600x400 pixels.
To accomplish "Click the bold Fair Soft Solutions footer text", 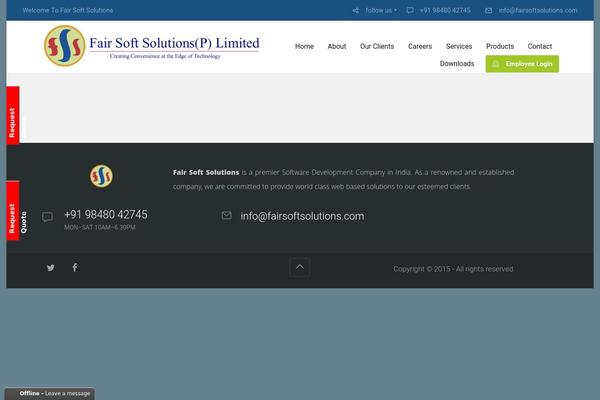I will (x=206, y=173).
